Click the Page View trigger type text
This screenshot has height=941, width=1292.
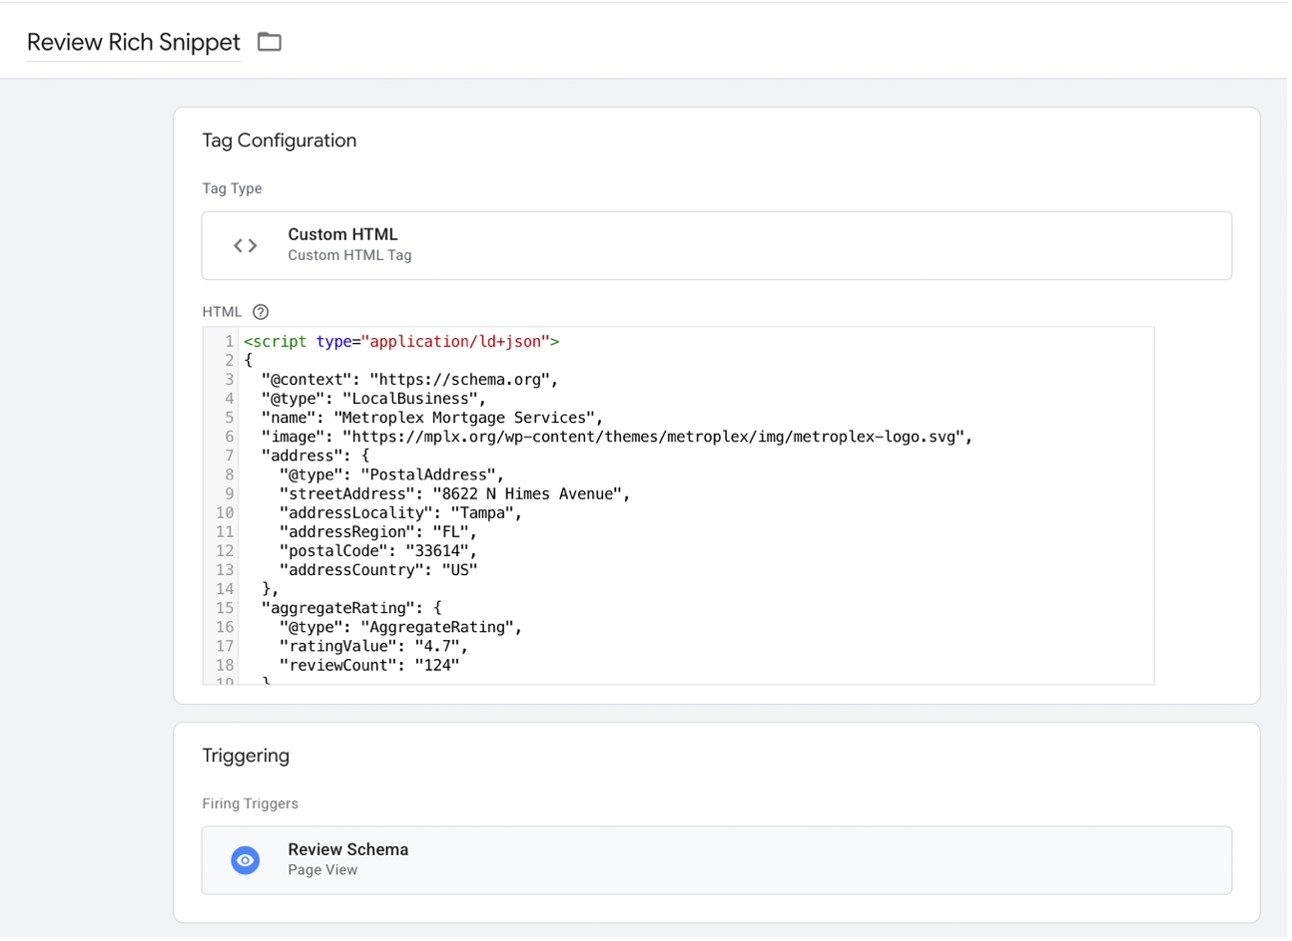click(322, 870)
